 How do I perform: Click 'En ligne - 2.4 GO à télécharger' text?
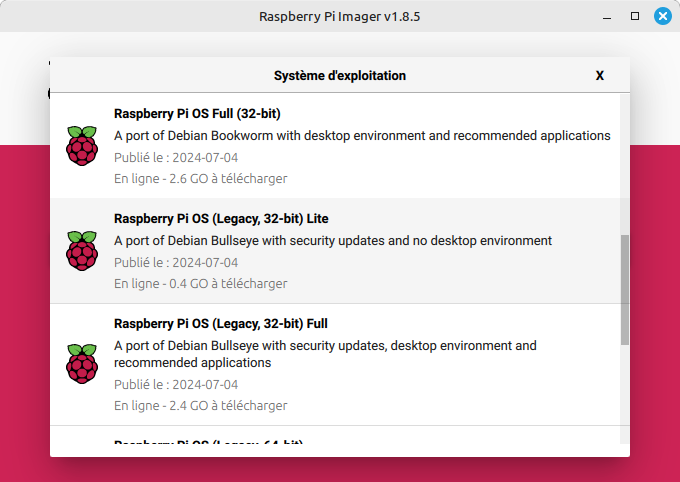(201, 406)
